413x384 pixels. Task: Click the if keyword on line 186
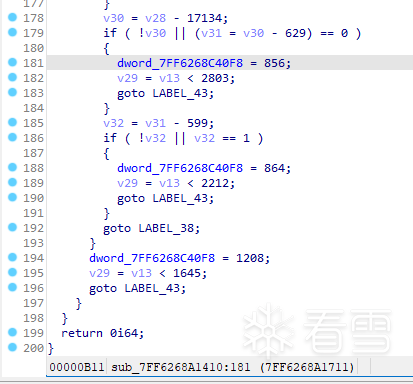pyautogui.click(x=110, y=138)
